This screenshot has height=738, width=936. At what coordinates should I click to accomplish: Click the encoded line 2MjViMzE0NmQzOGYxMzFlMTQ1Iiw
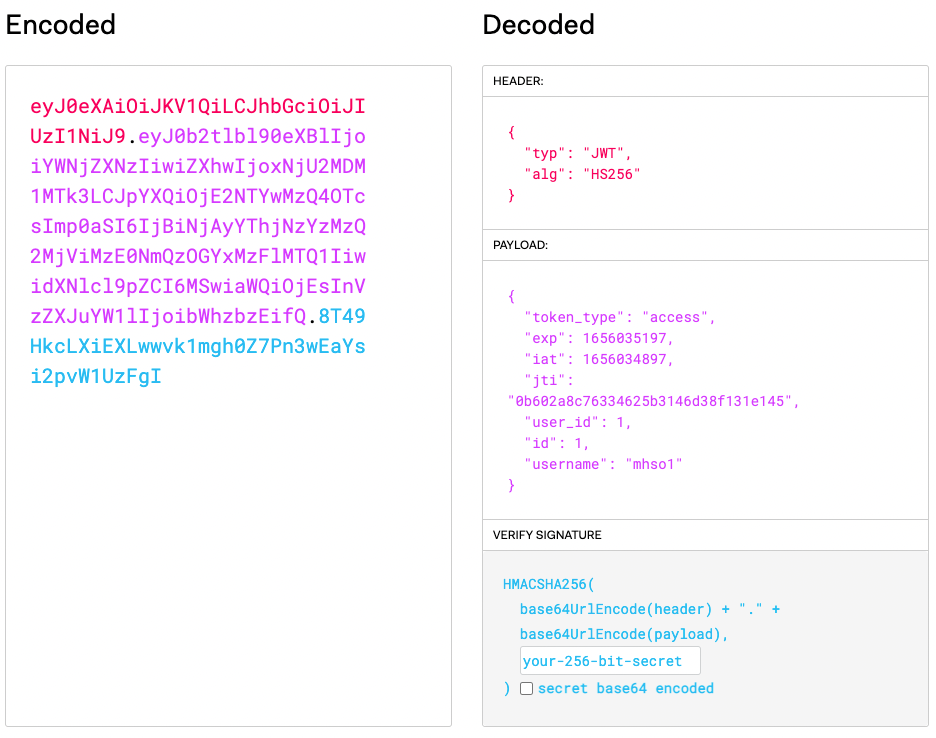(198, 256)
